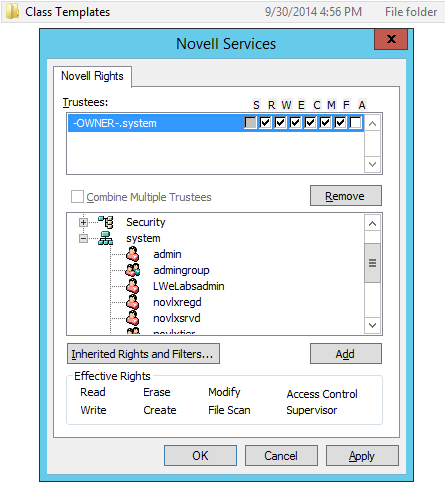Click object tree scroll up arrow
This screenshot has width=445, height=483.
(x=373, y=224)
